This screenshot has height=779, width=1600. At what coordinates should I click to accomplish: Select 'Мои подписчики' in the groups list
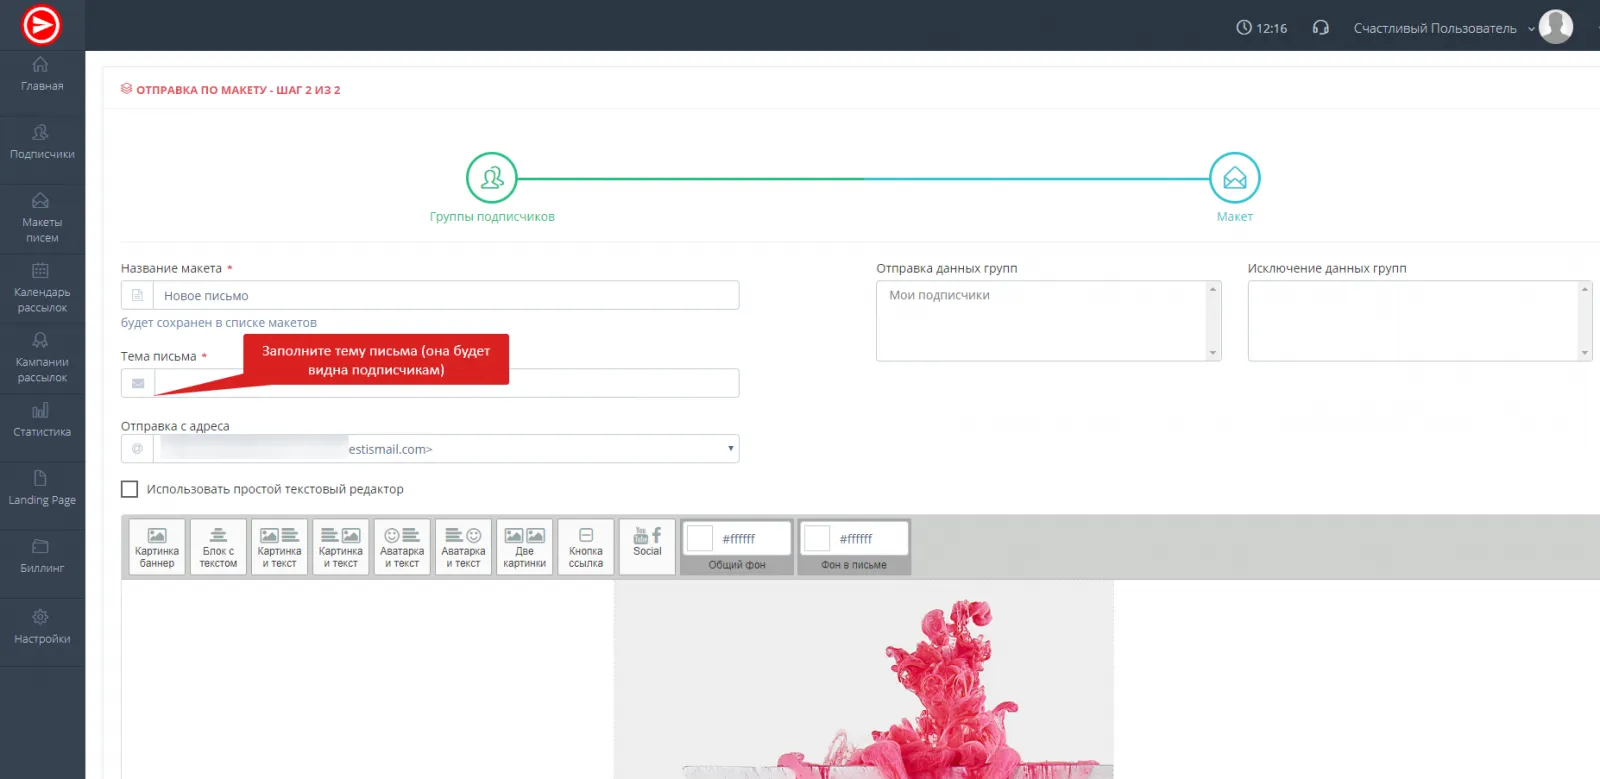click(x=939, y=295)
